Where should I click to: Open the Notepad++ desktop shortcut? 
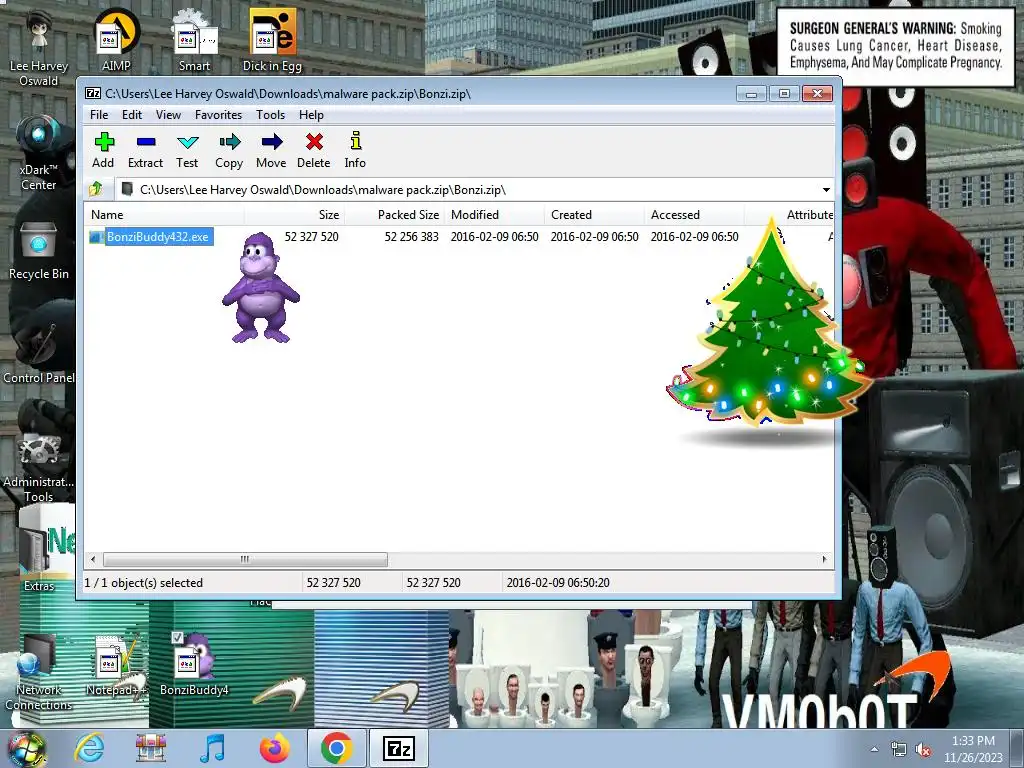[116, 665]
